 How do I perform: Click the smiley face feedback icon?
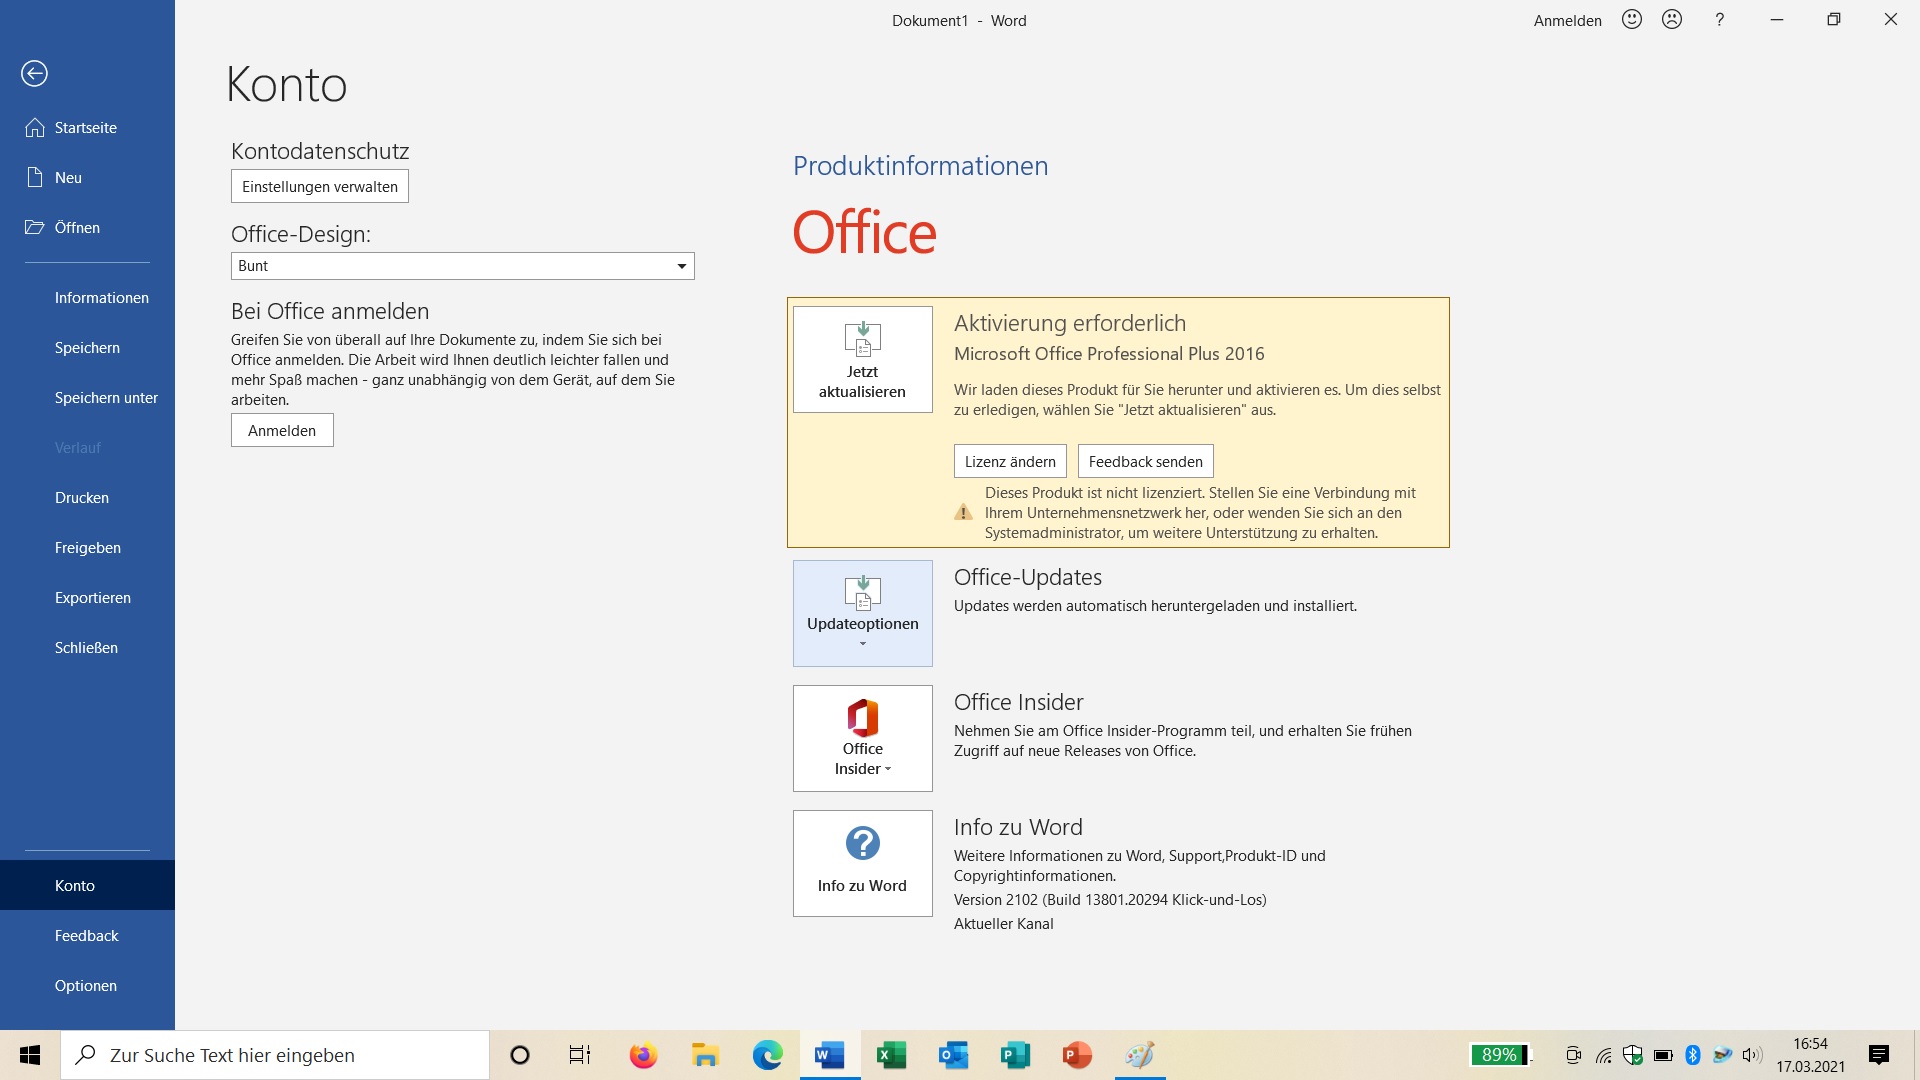(x=1632, y=20)
